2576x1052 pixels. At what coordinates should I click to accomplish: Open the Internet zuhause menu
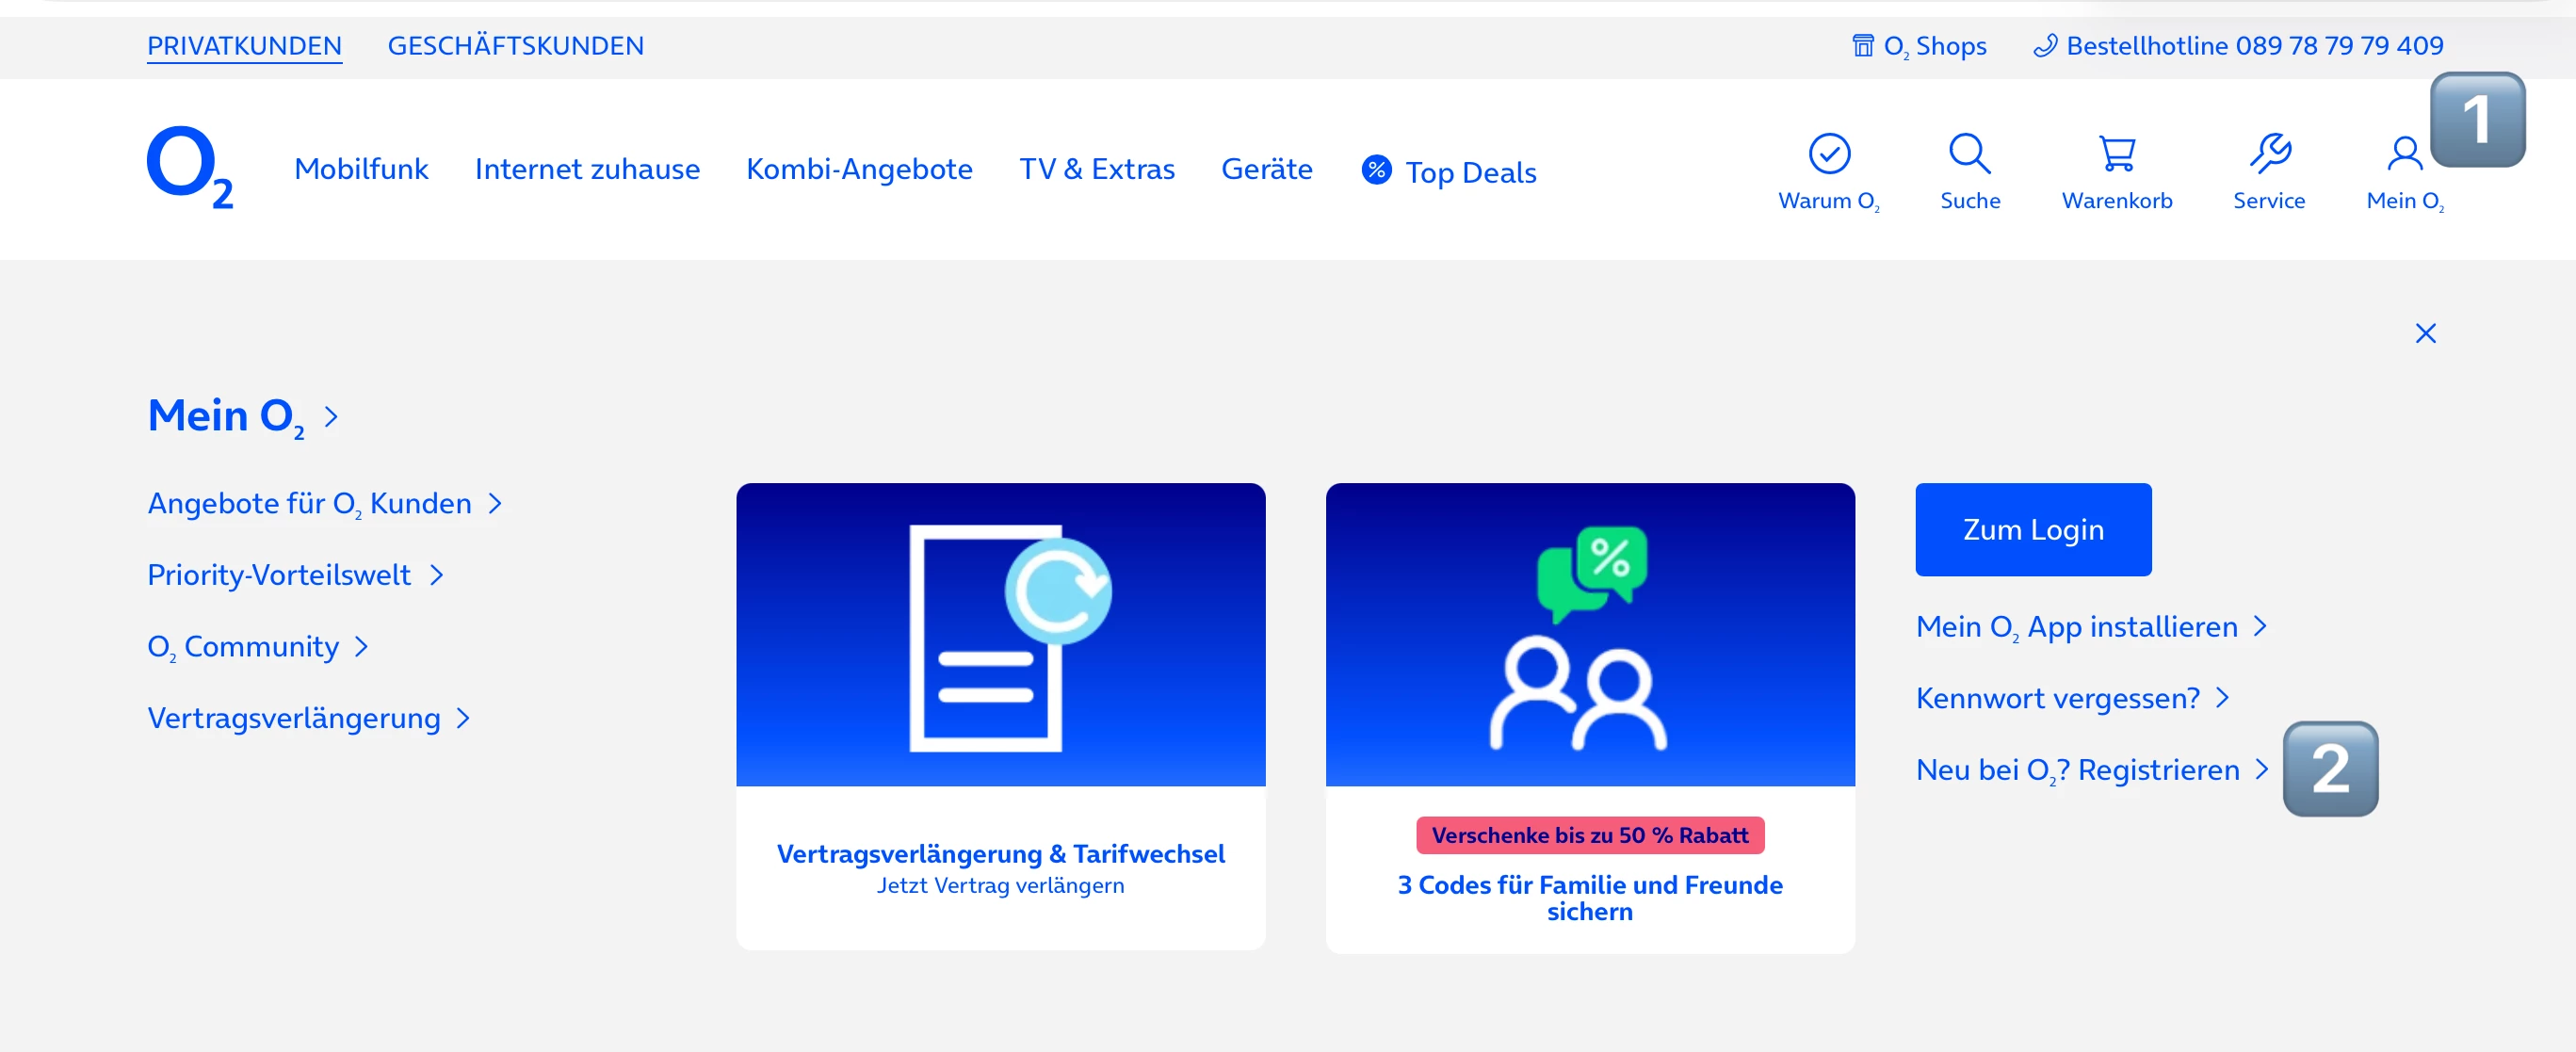pyautogui.click(x=587, y=169)
